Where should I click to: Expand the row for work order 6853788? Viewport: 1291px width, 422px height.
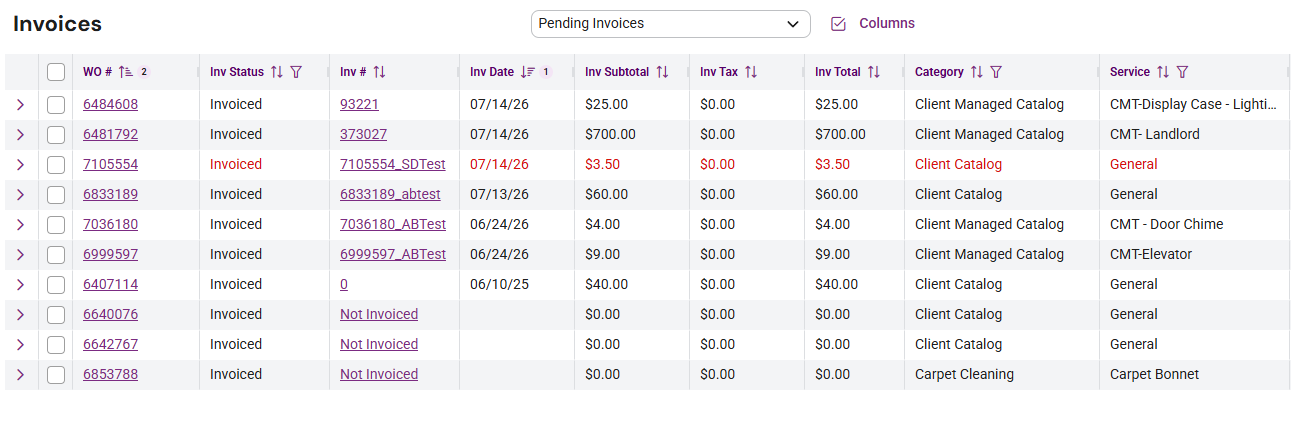click(20, 374)
